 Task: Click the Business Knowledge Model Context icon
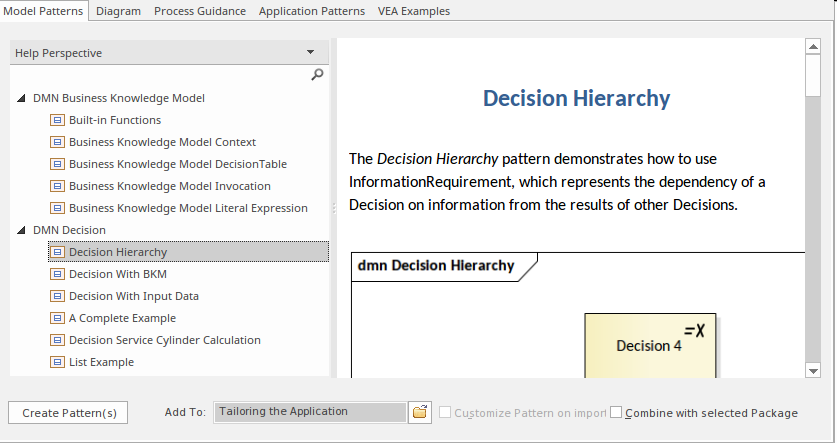(x=58, y=142)
